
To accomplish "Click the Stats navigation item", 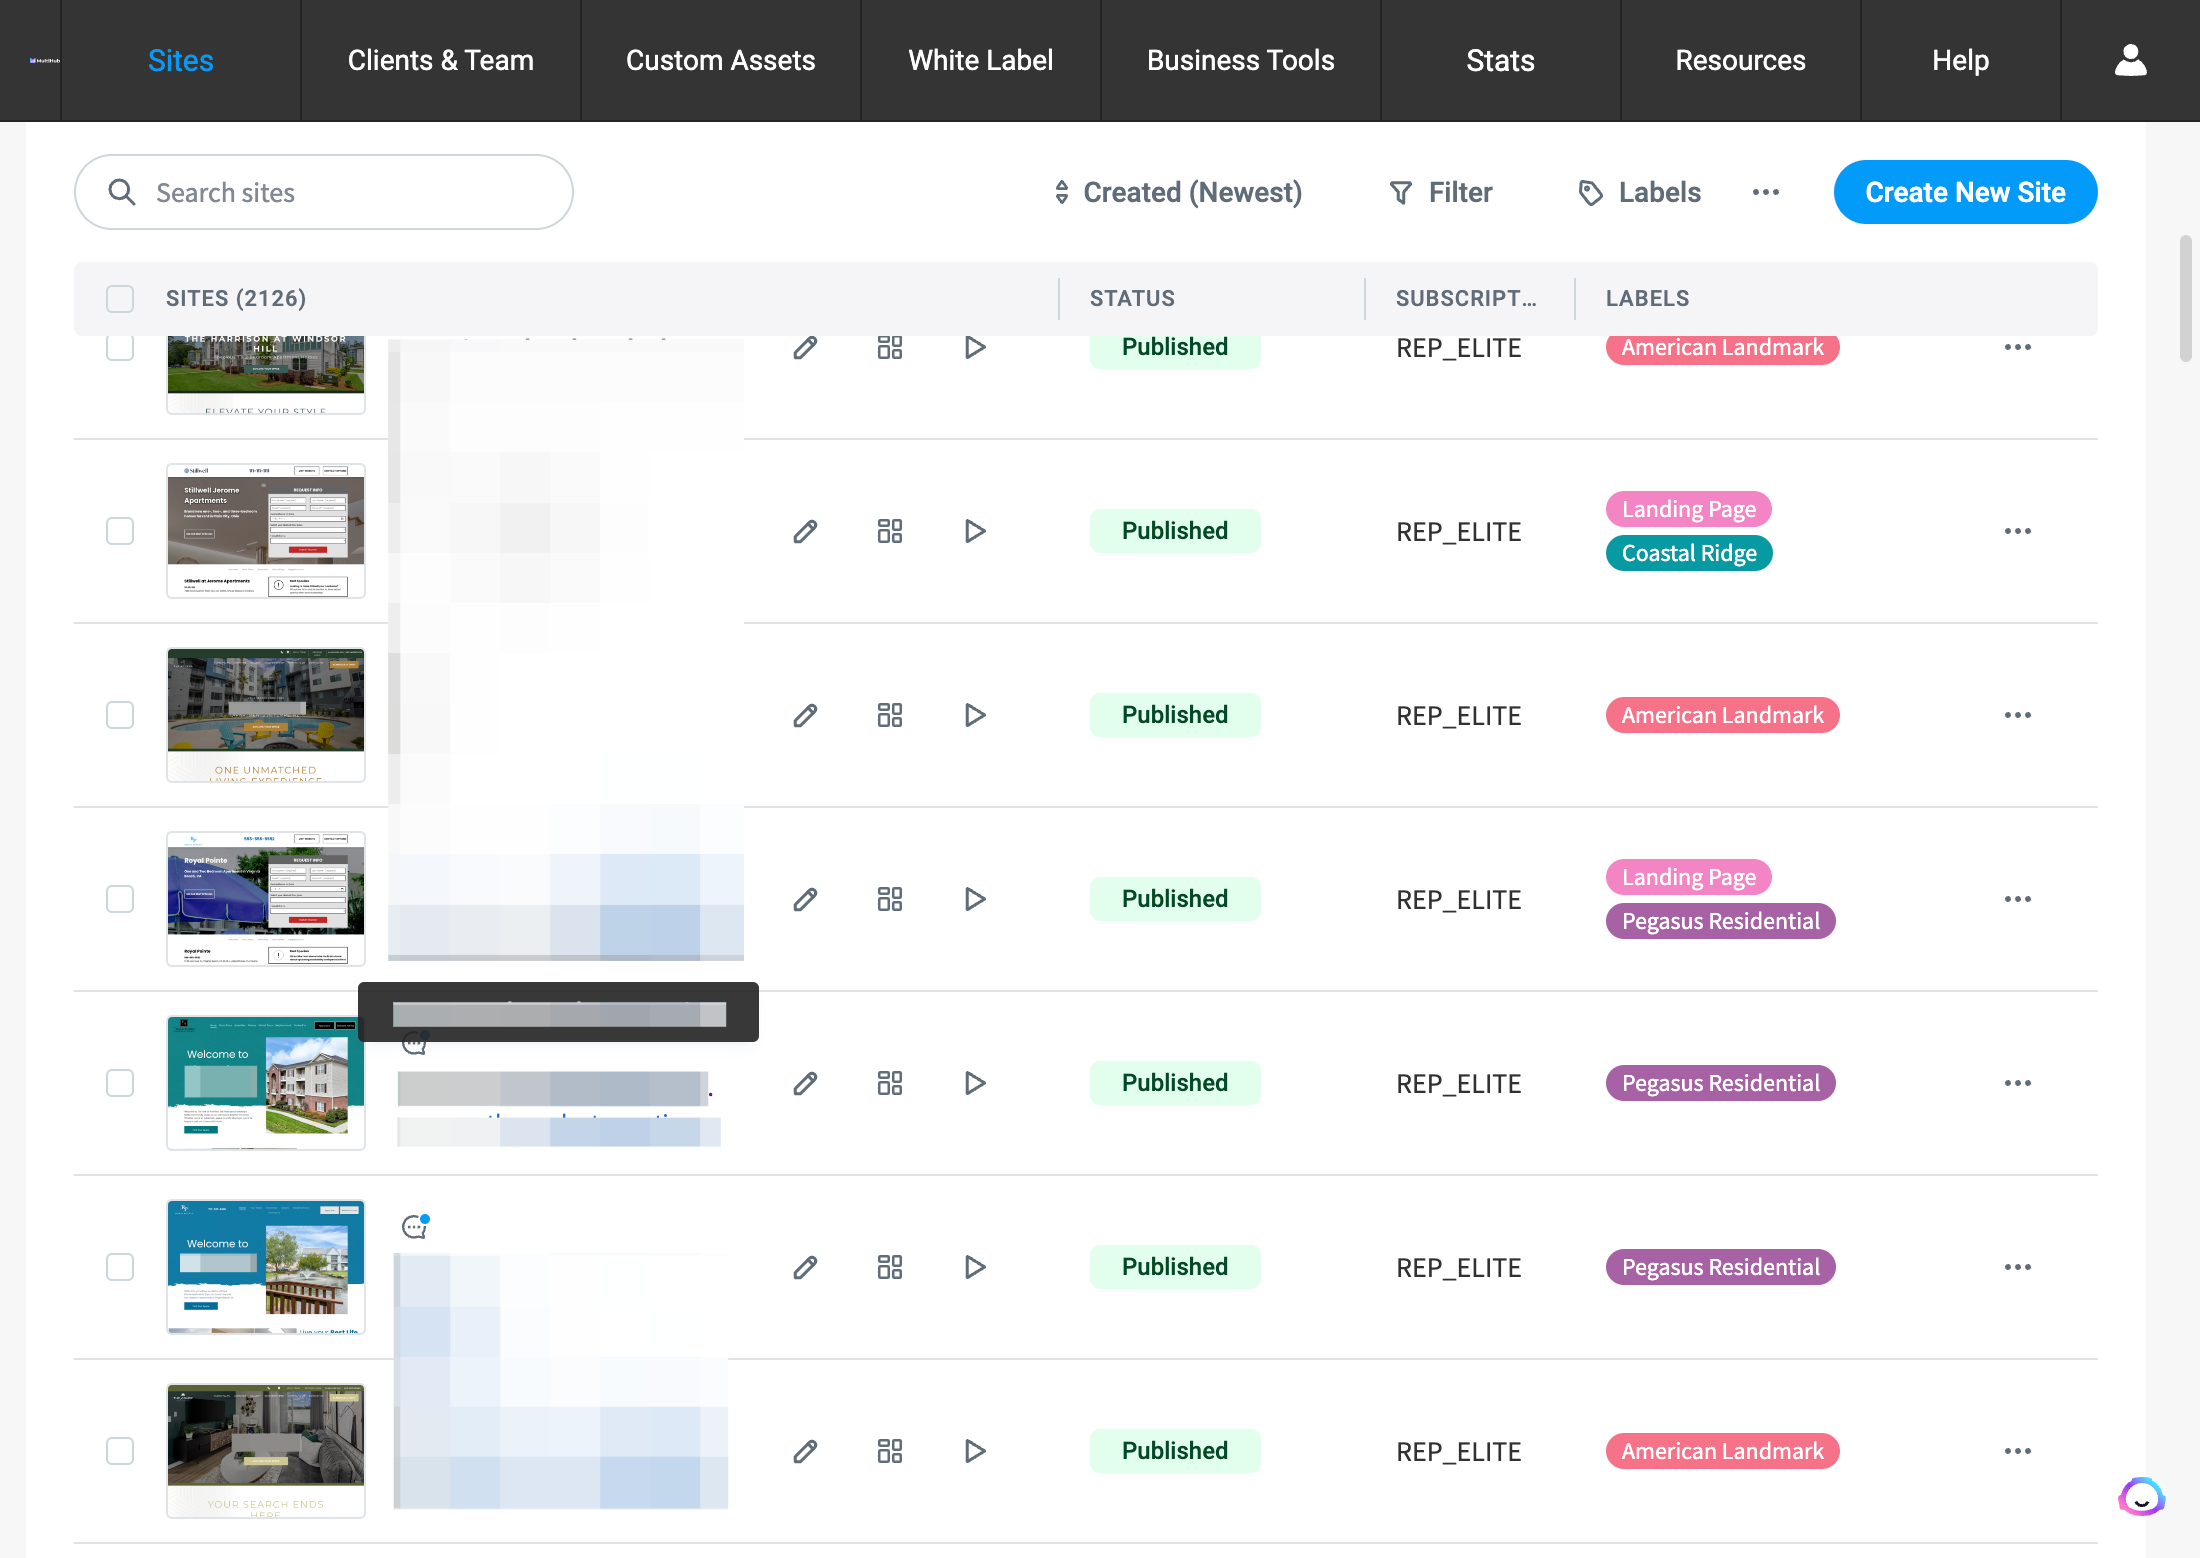I will (1501, 60).
